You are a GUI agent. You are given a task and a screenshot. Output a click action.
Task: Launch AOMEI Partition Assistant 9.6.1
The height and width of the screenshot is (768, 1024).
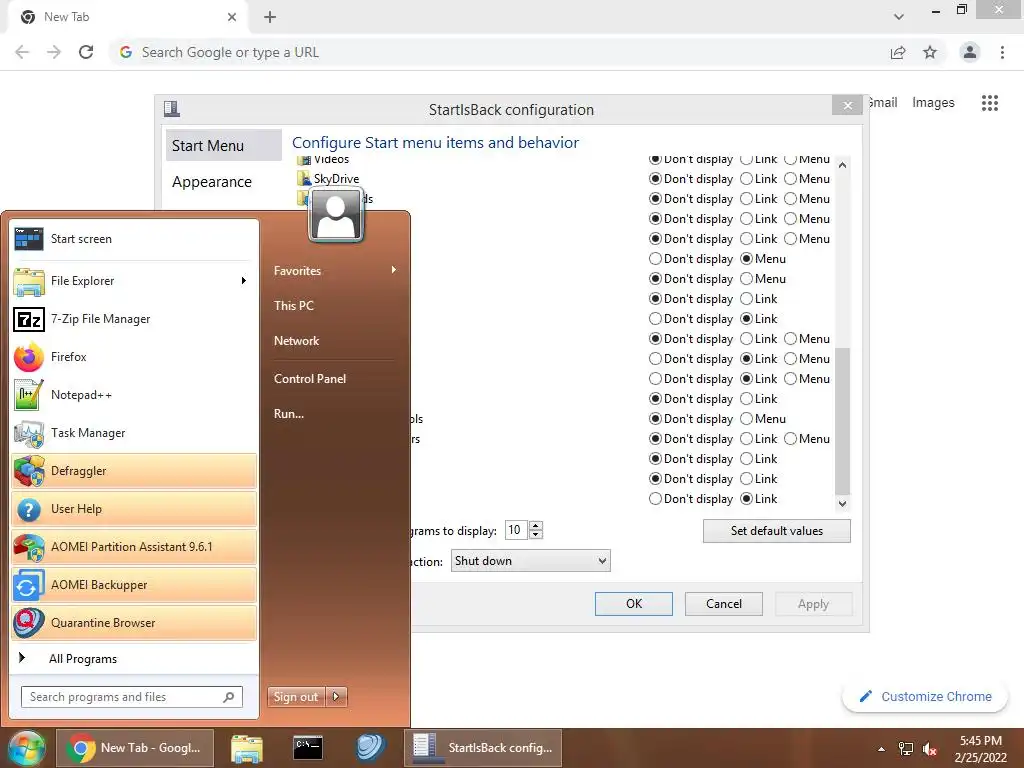[x=134, y=547]
